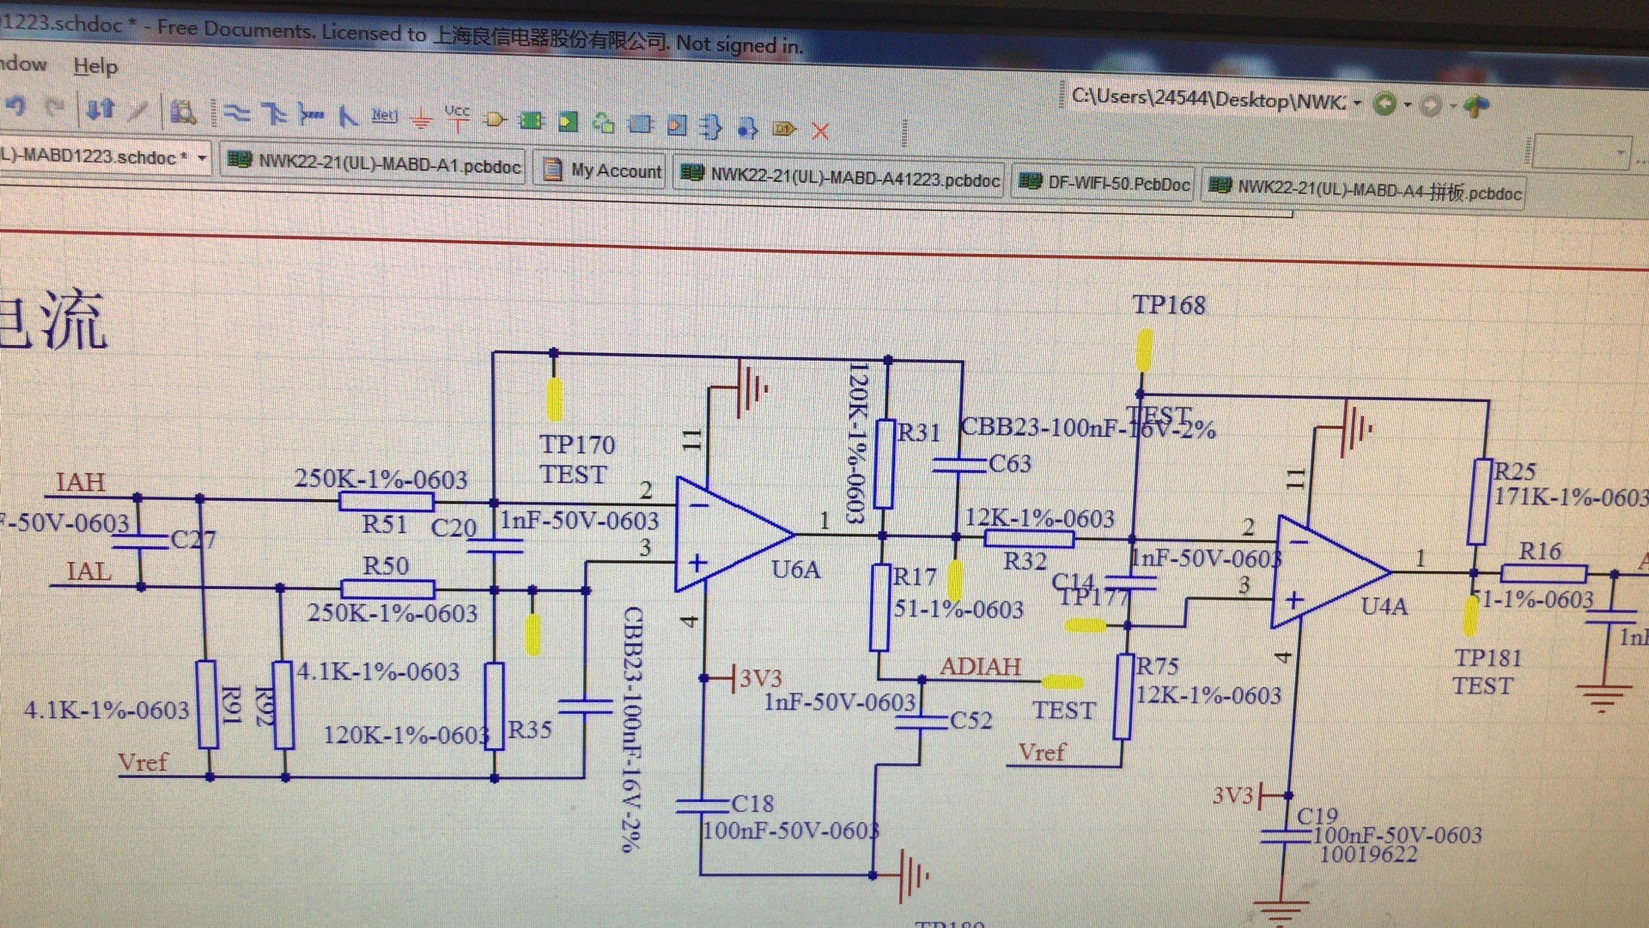The width and height of the screenshot is (1649, 928).
Task: Select the Place Part gate icon
Action: pyautogui.click(x=494, y=121)
